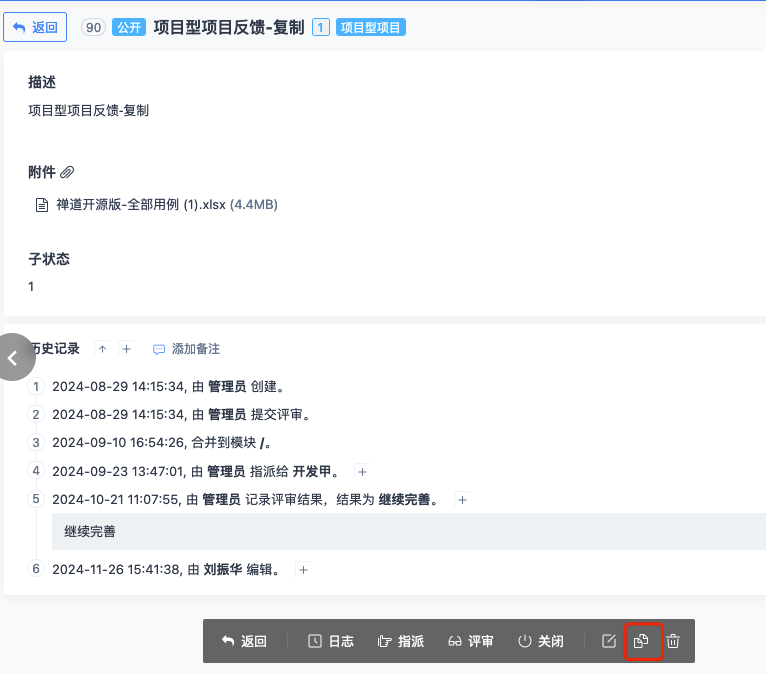Screen dimensions: 766x674
Task: Click the title 项目型项目反馈-复制
Action: (229, 27)
